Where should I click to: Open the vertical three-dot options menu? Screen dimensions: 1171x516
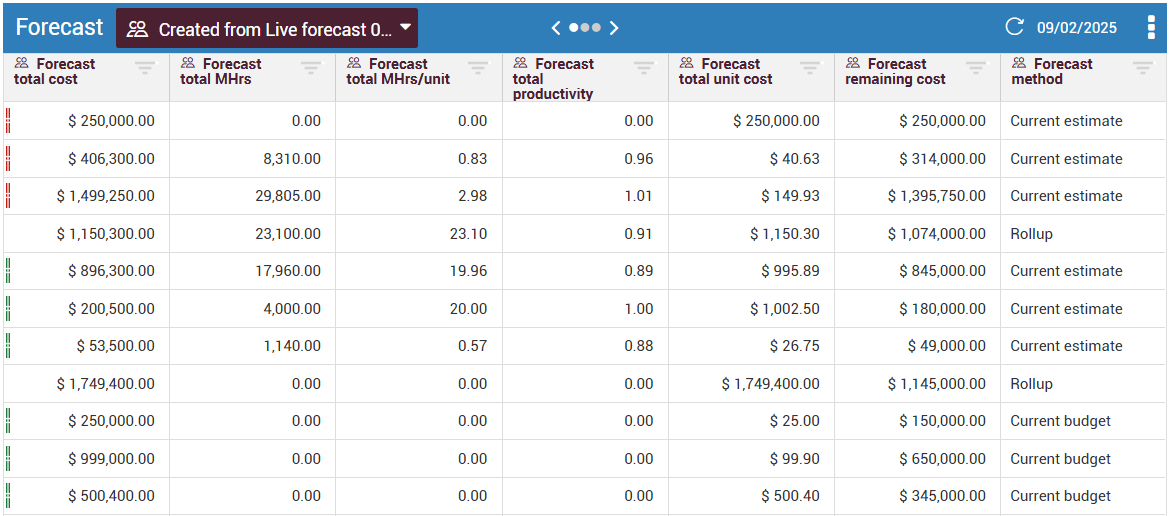pos(1151,27)
